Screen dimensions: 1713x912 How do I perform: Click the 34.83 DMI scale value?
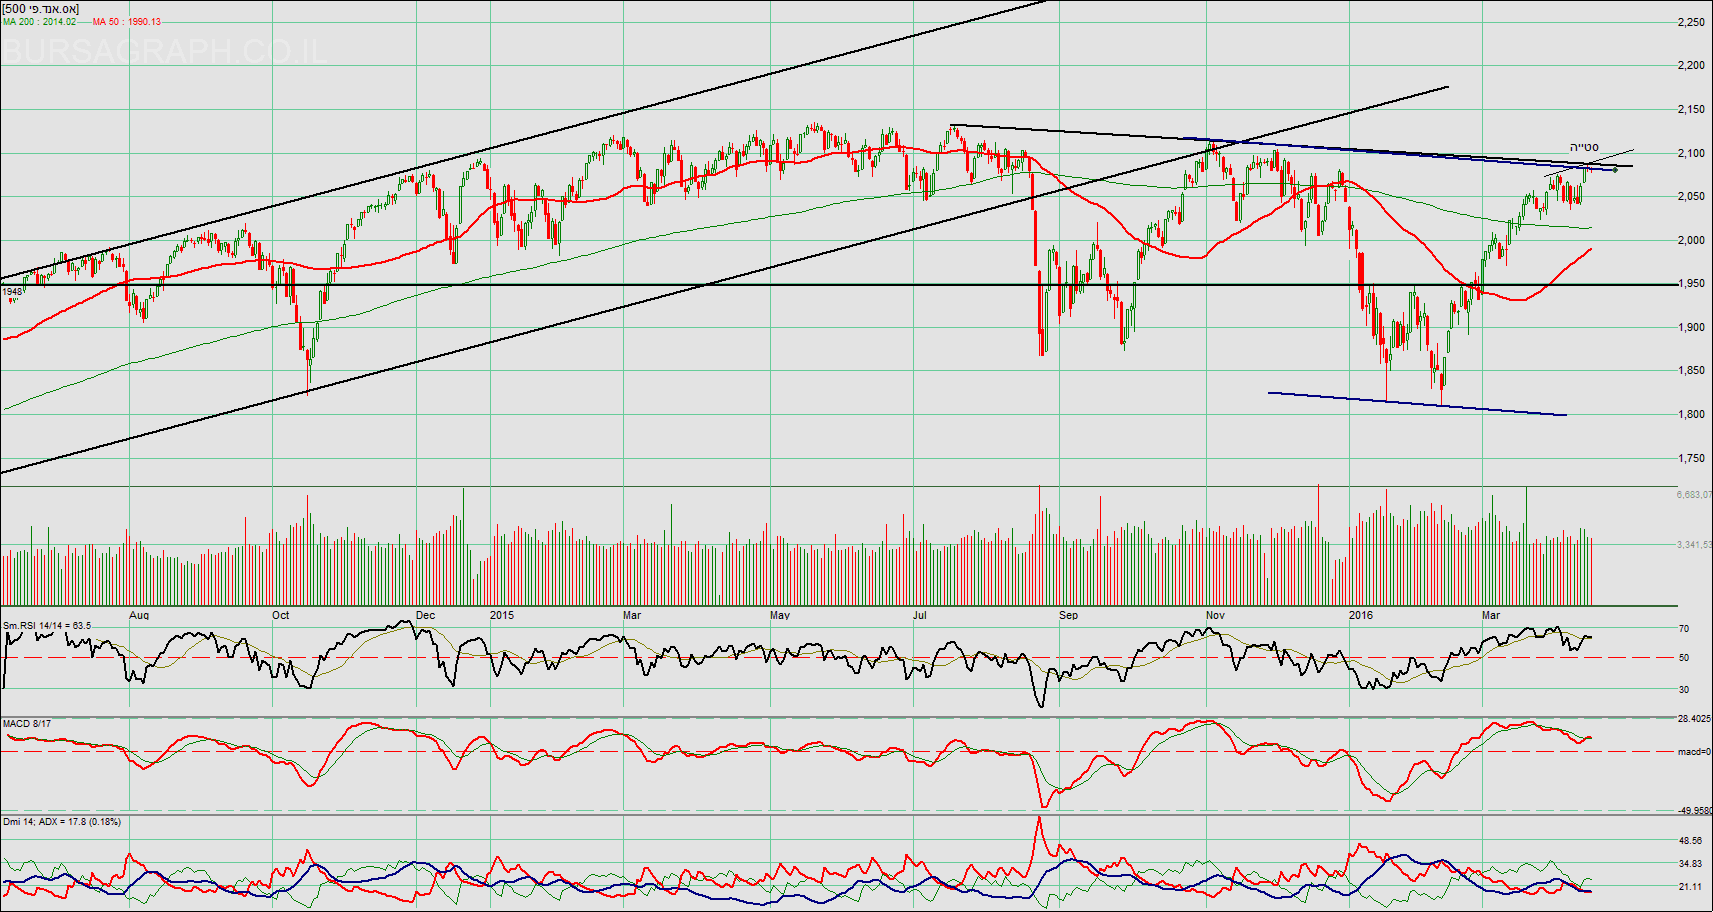point(1690,864)
